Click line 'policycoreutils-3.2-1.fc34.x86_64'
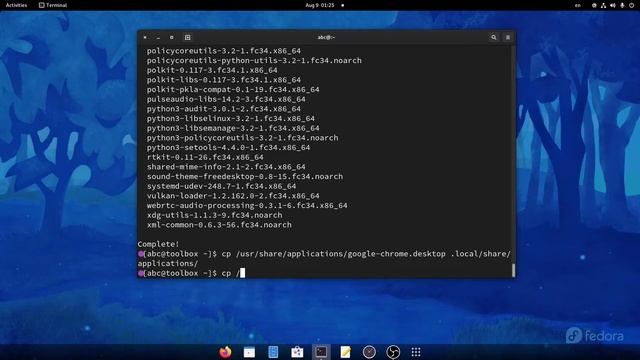Viewport: 640px width, 360px height. [224, 51]
